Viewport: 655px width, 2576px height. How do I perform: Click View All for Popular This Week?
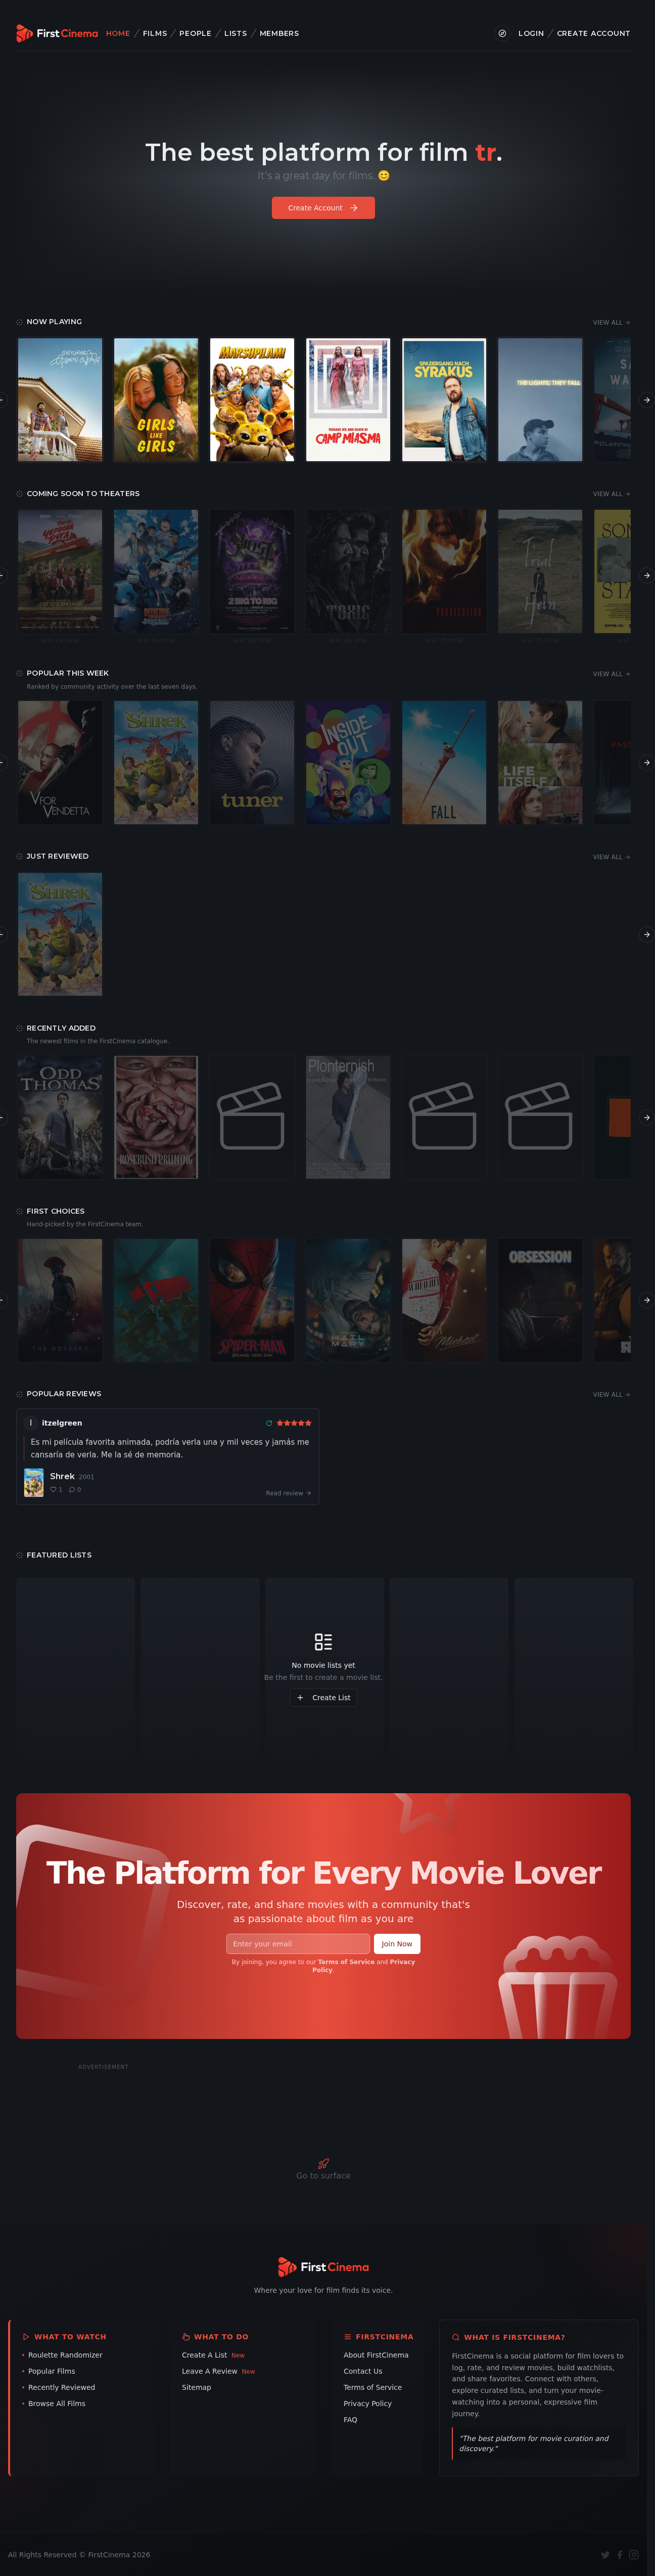[611, 674]
